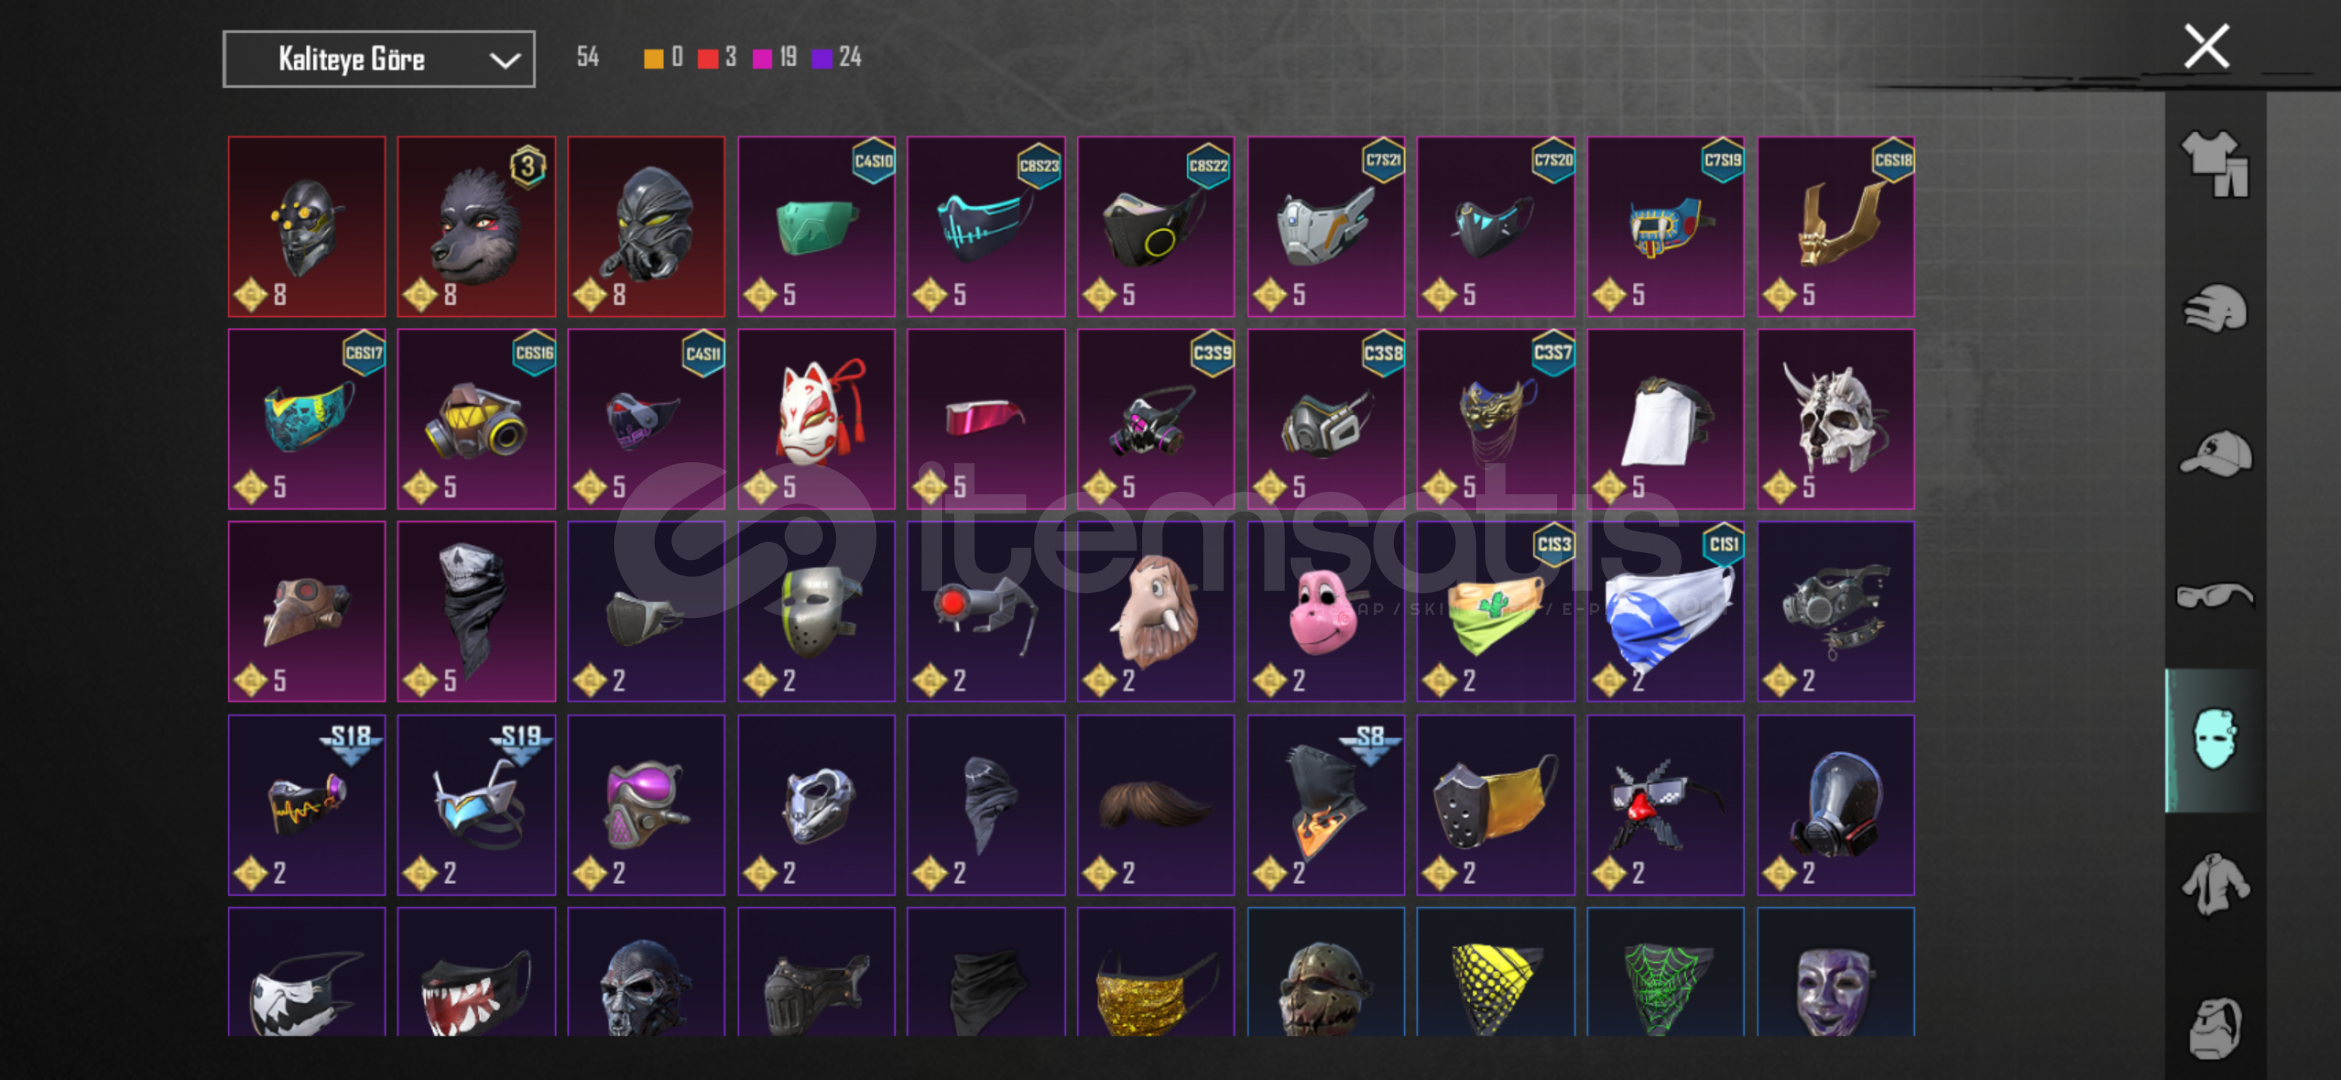
Task: Open the jacket category icon
Action: (x=2215, y=884)
